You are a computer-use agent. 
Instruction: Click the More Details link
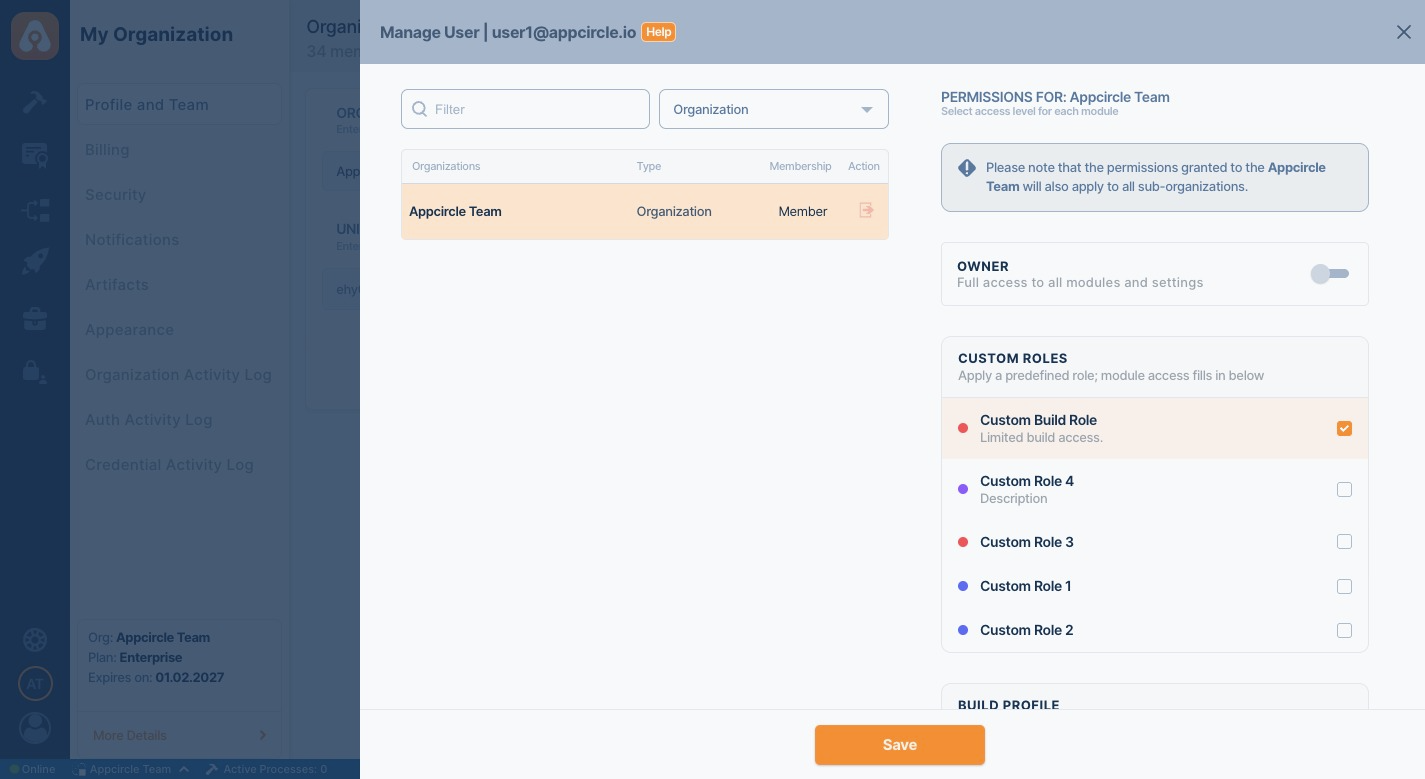click(130, 735)
